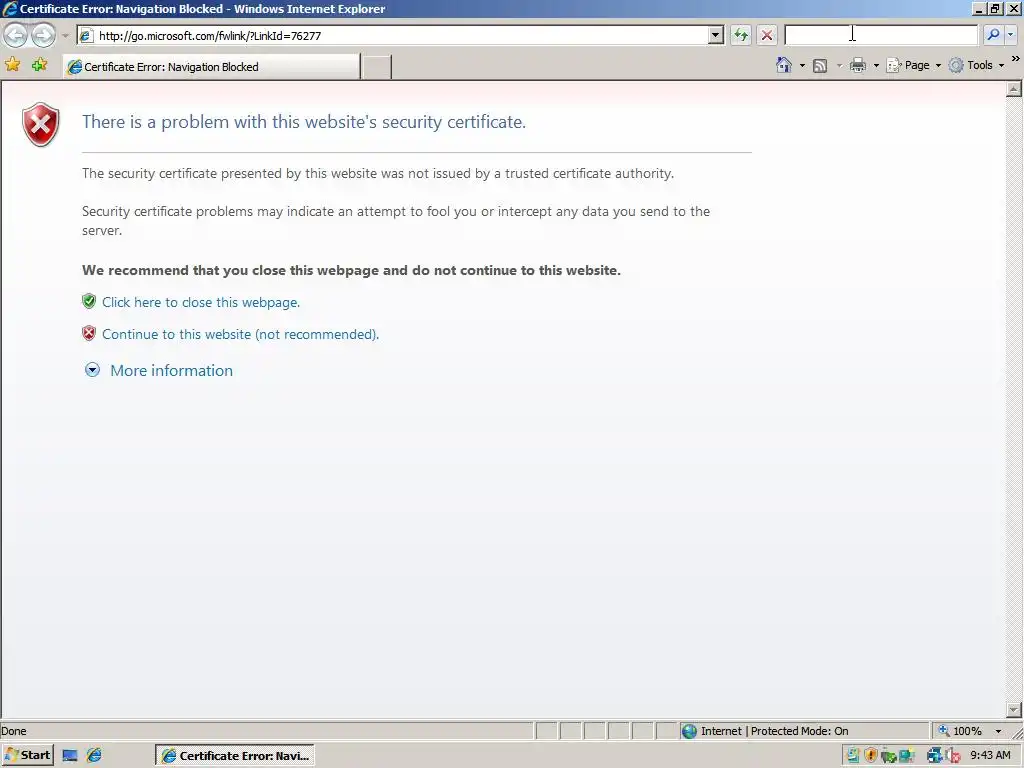Click the vertical scrollbar up arrow

[1014, 89]
